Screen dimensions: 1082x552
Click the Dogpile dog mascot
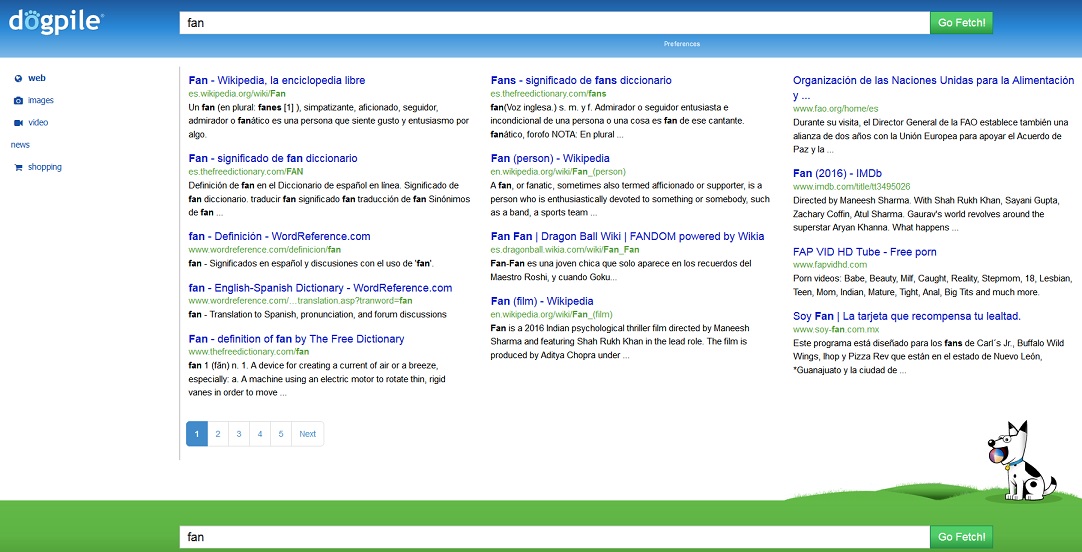(1024, 460)
